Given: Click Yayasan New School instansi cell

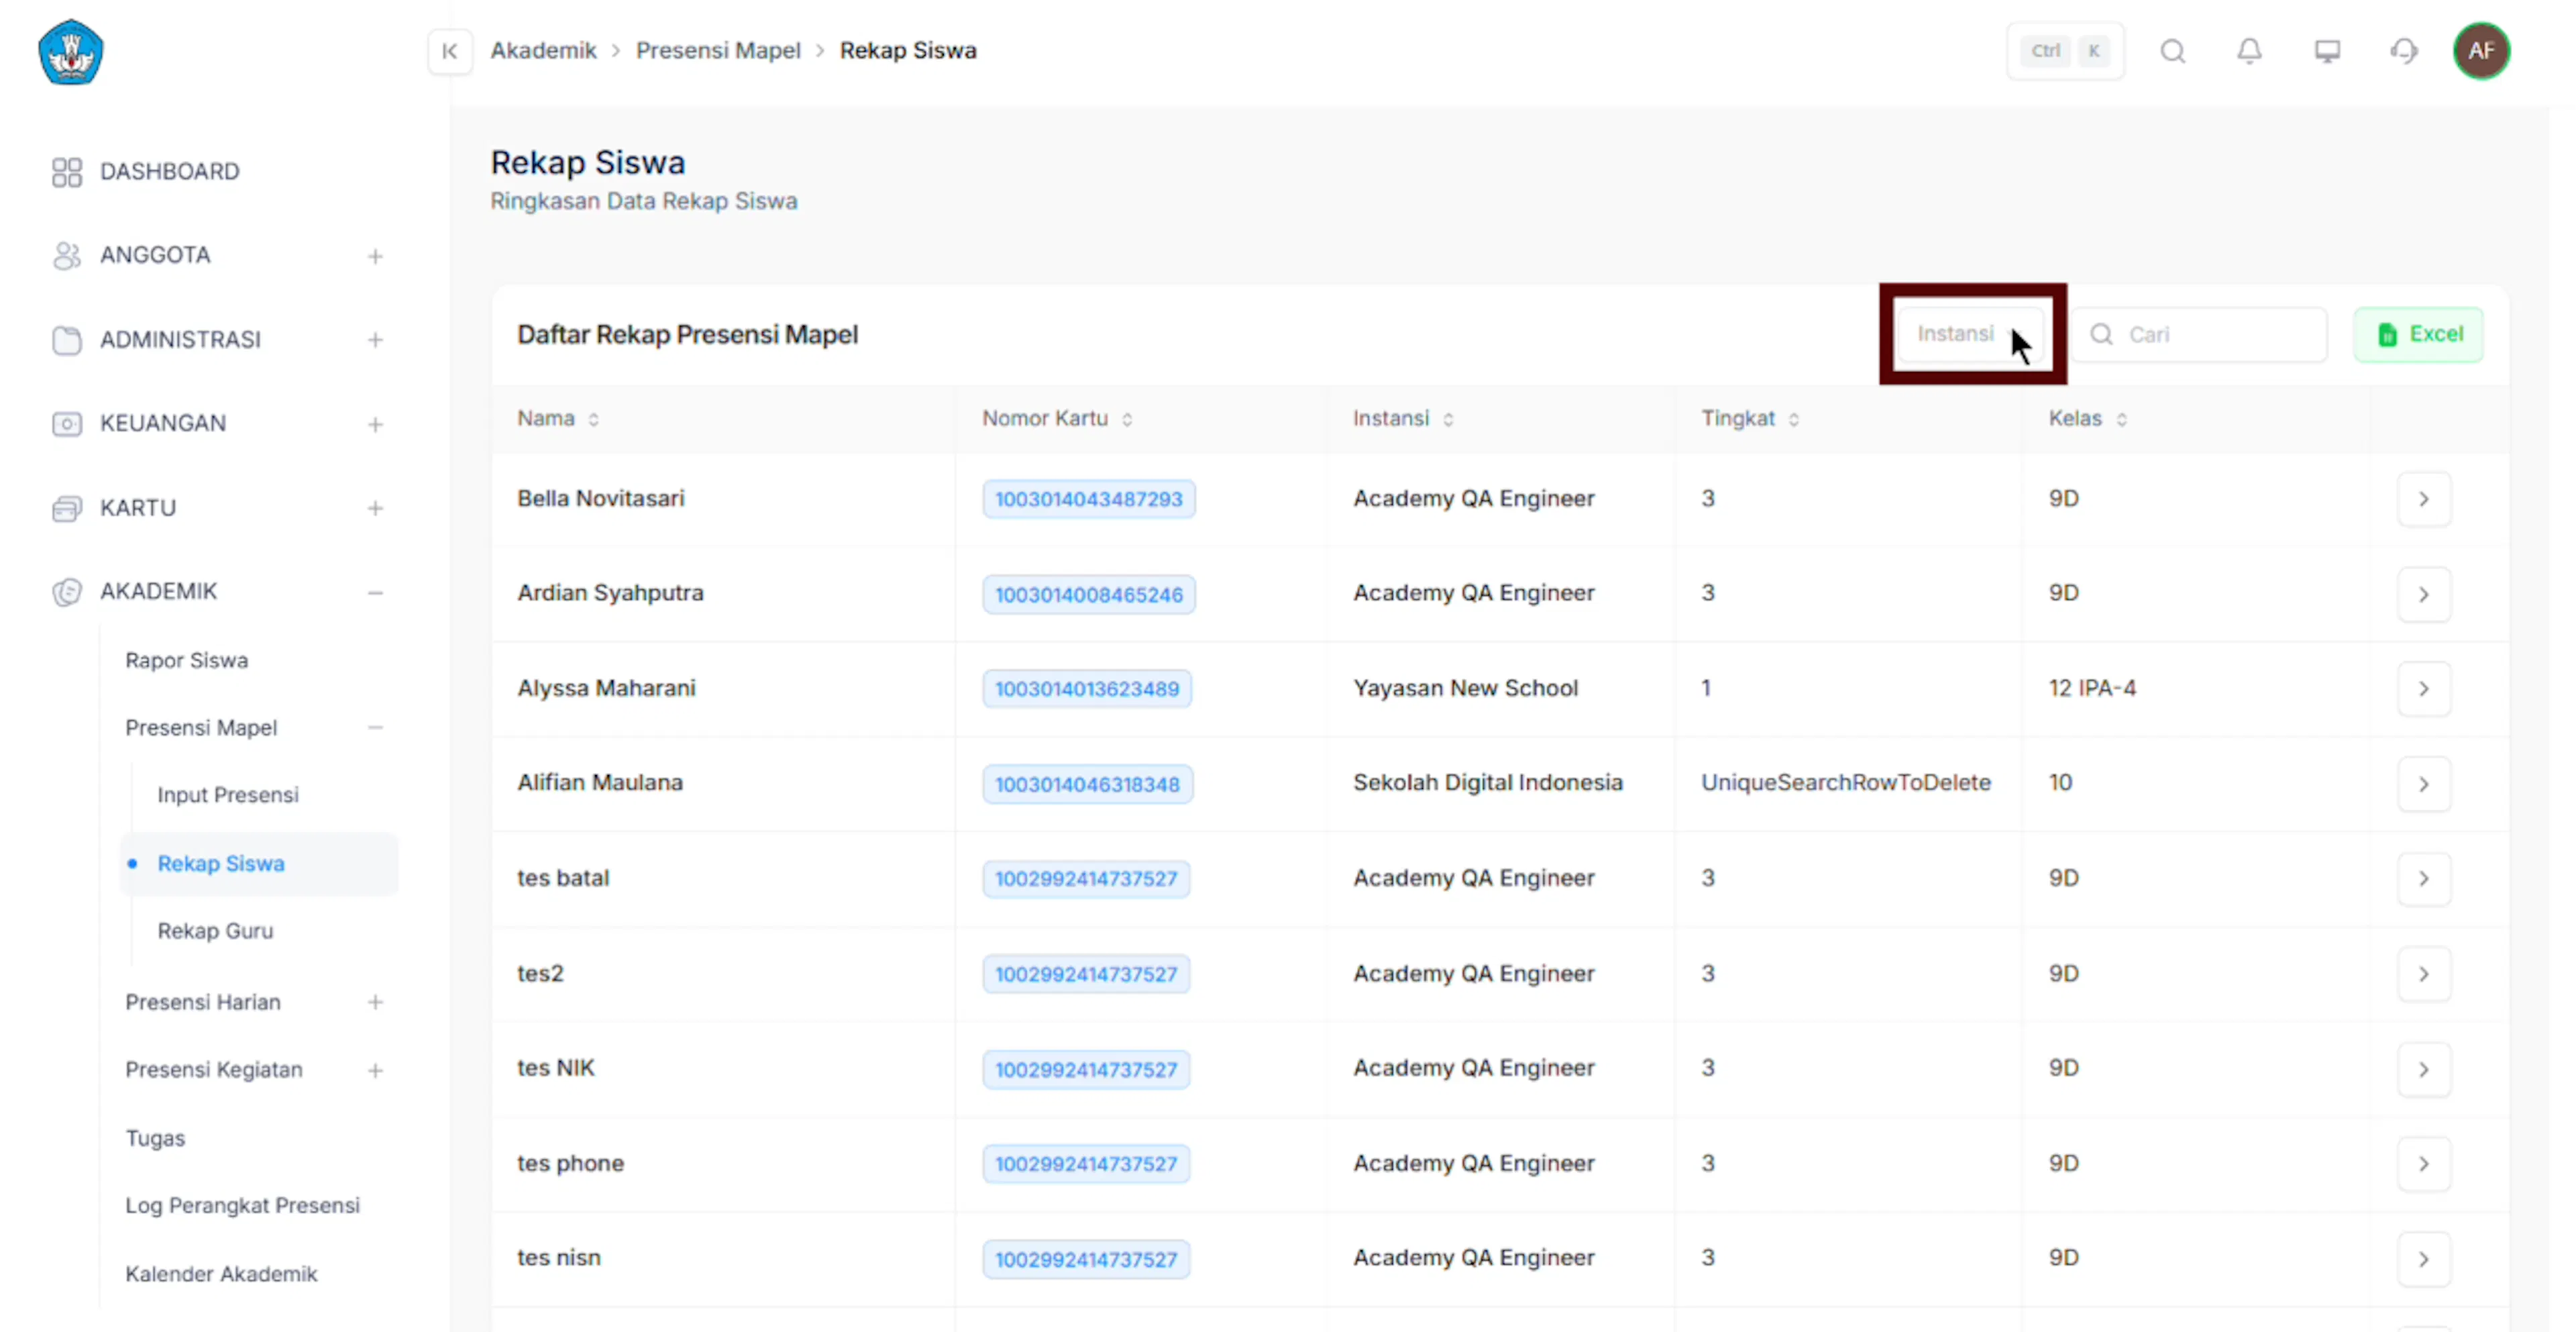Looking at the screenshot, I should pyautogui.click(x=1465, y=688).
